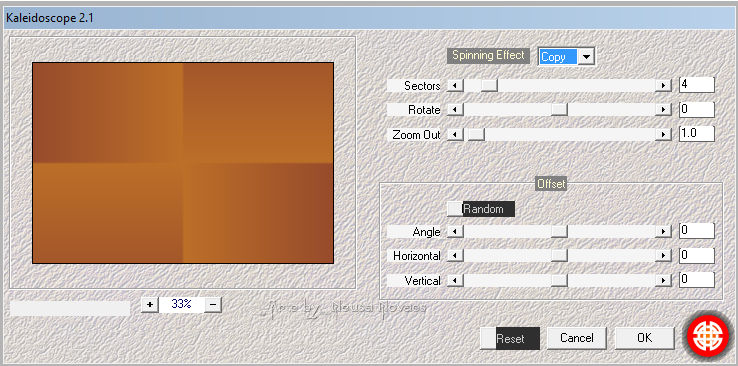Image resolution: width=738 pixels, height=366 pixels.
Task: Confirm with the OK button
Action: coord(644,338)
